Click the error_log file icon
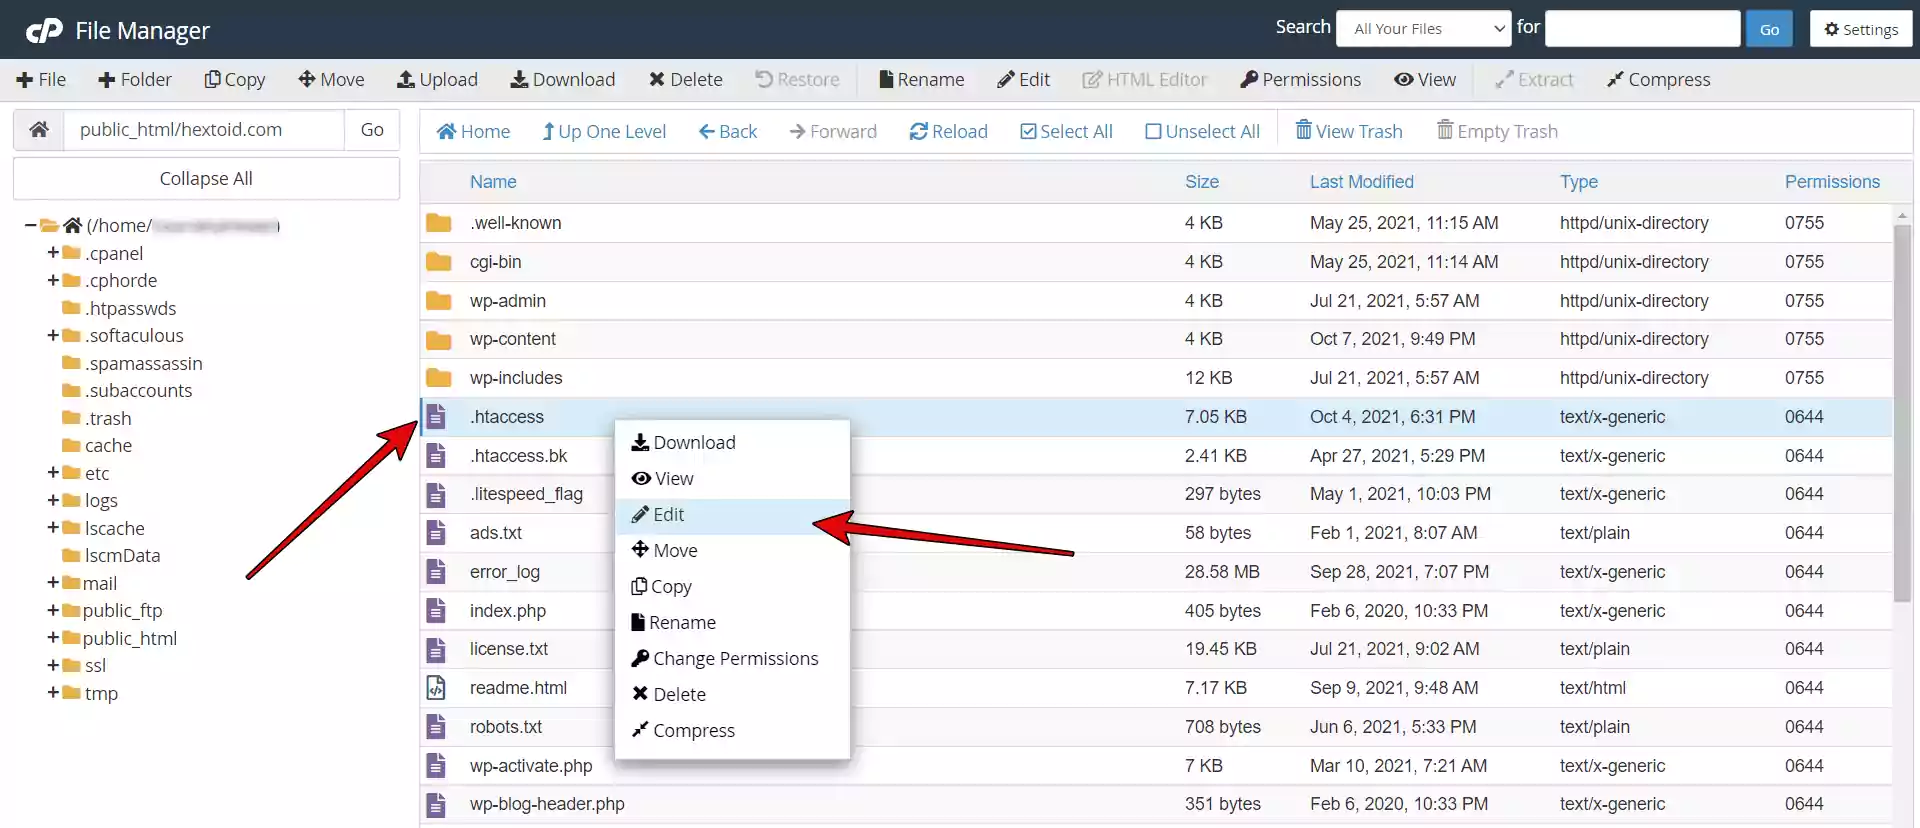Image resolution: width=1920 pixels, height=828 pixels. point(436,572)
